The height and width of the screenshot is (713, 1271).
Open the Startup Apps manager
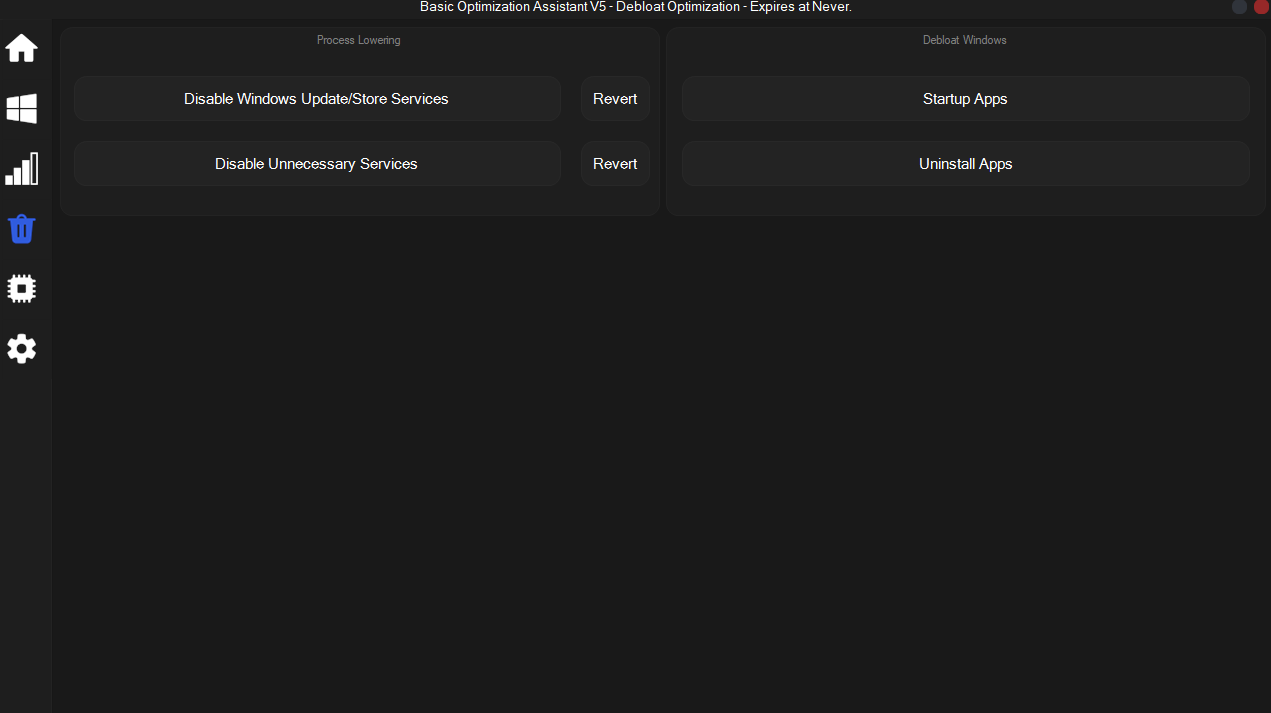(x=965, y=99)
